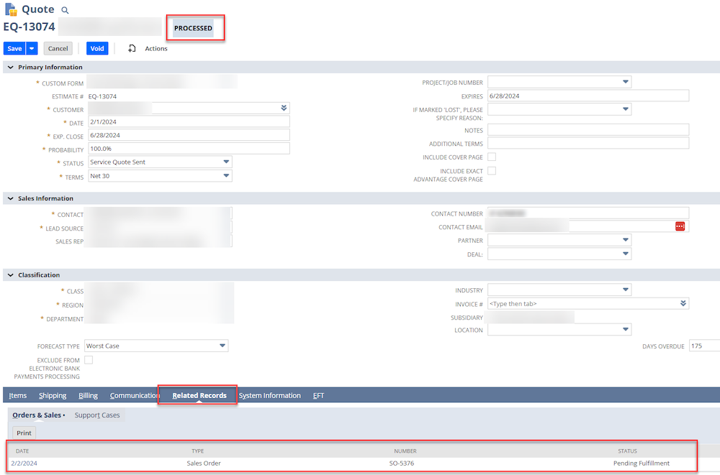Open the Customer field double-chevron selector

pos(284,108)
